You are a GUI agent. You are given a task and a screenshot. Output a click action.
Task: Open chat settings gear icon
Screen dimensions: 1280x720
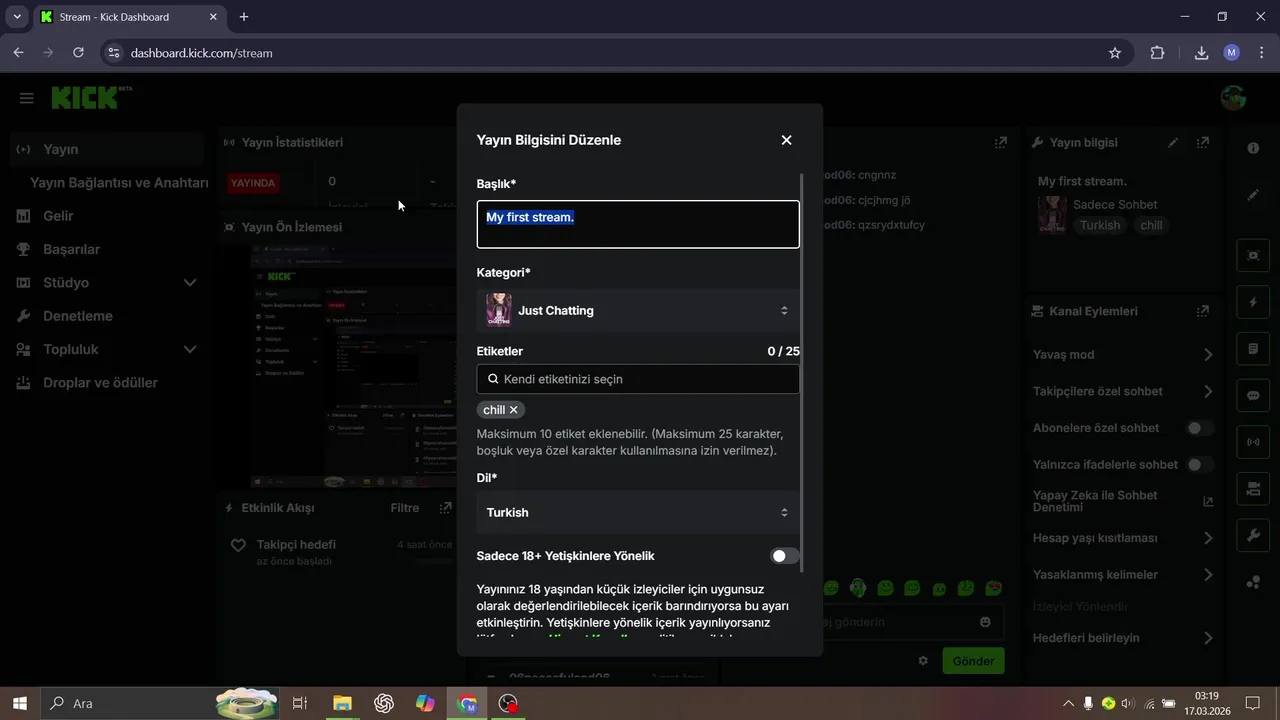(923, 661)
